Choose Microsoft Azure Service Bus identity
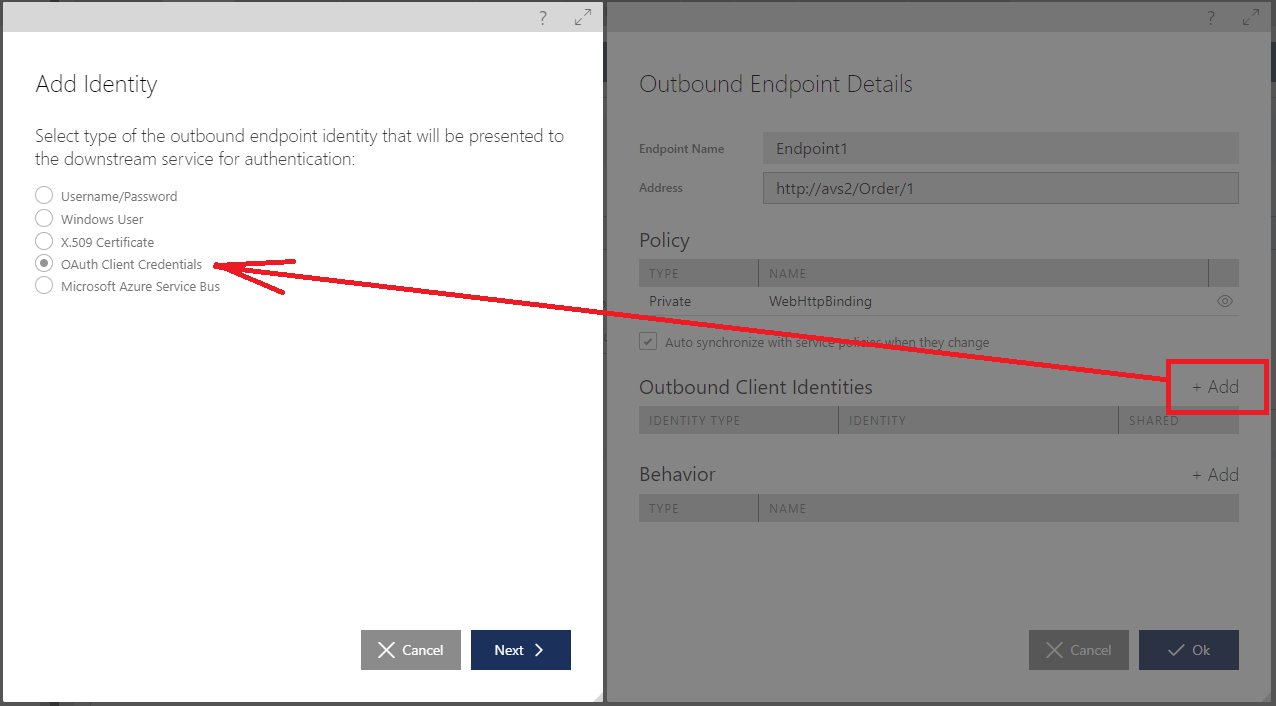Image resolution: width=1276 pixels, height=706 pixels. click(x=44, y=286)
